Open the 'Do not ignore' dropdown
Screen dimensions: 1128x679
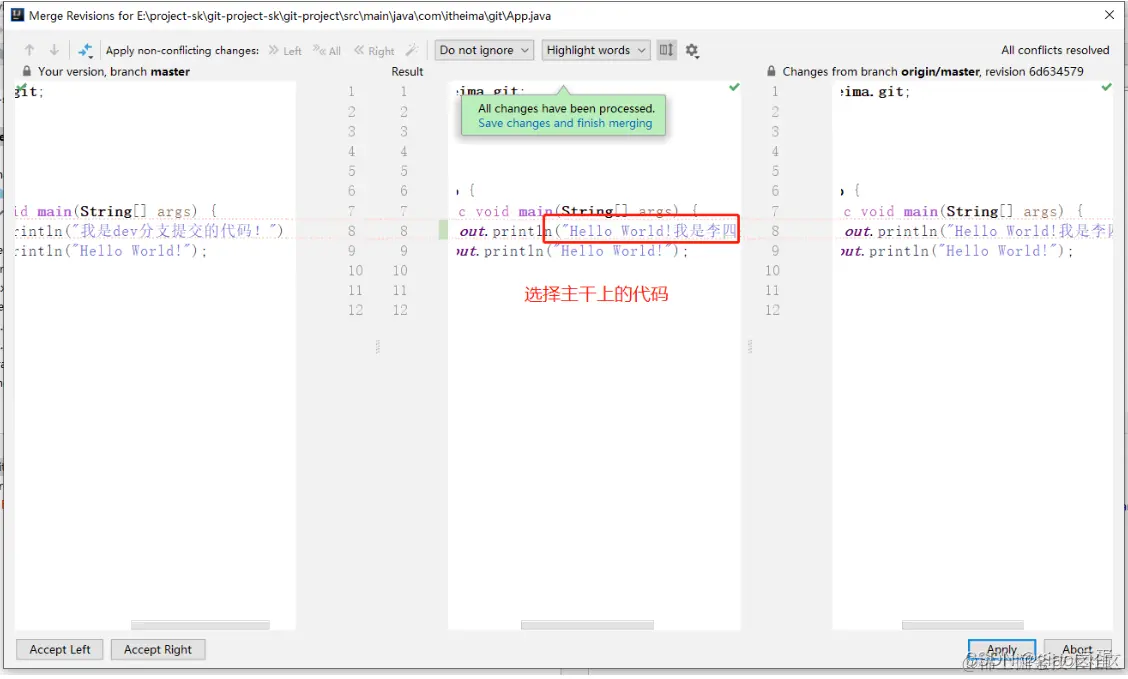[x=484, y=50]
